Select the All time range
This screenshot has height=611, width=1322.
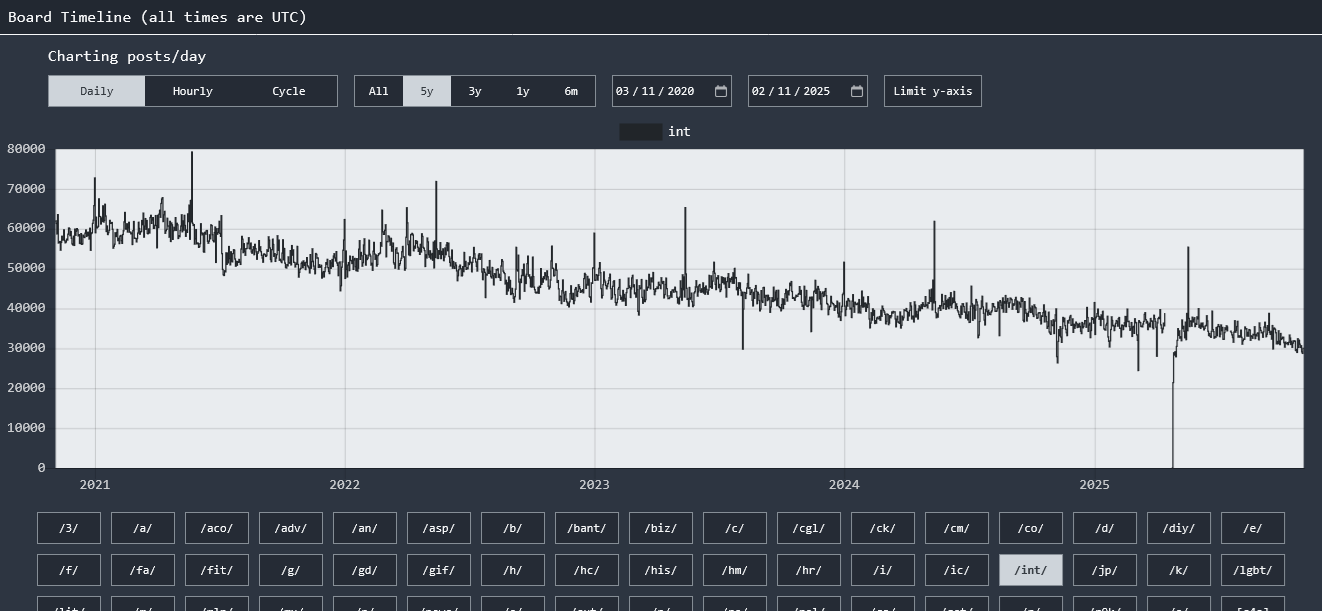(x=379, y=91)
